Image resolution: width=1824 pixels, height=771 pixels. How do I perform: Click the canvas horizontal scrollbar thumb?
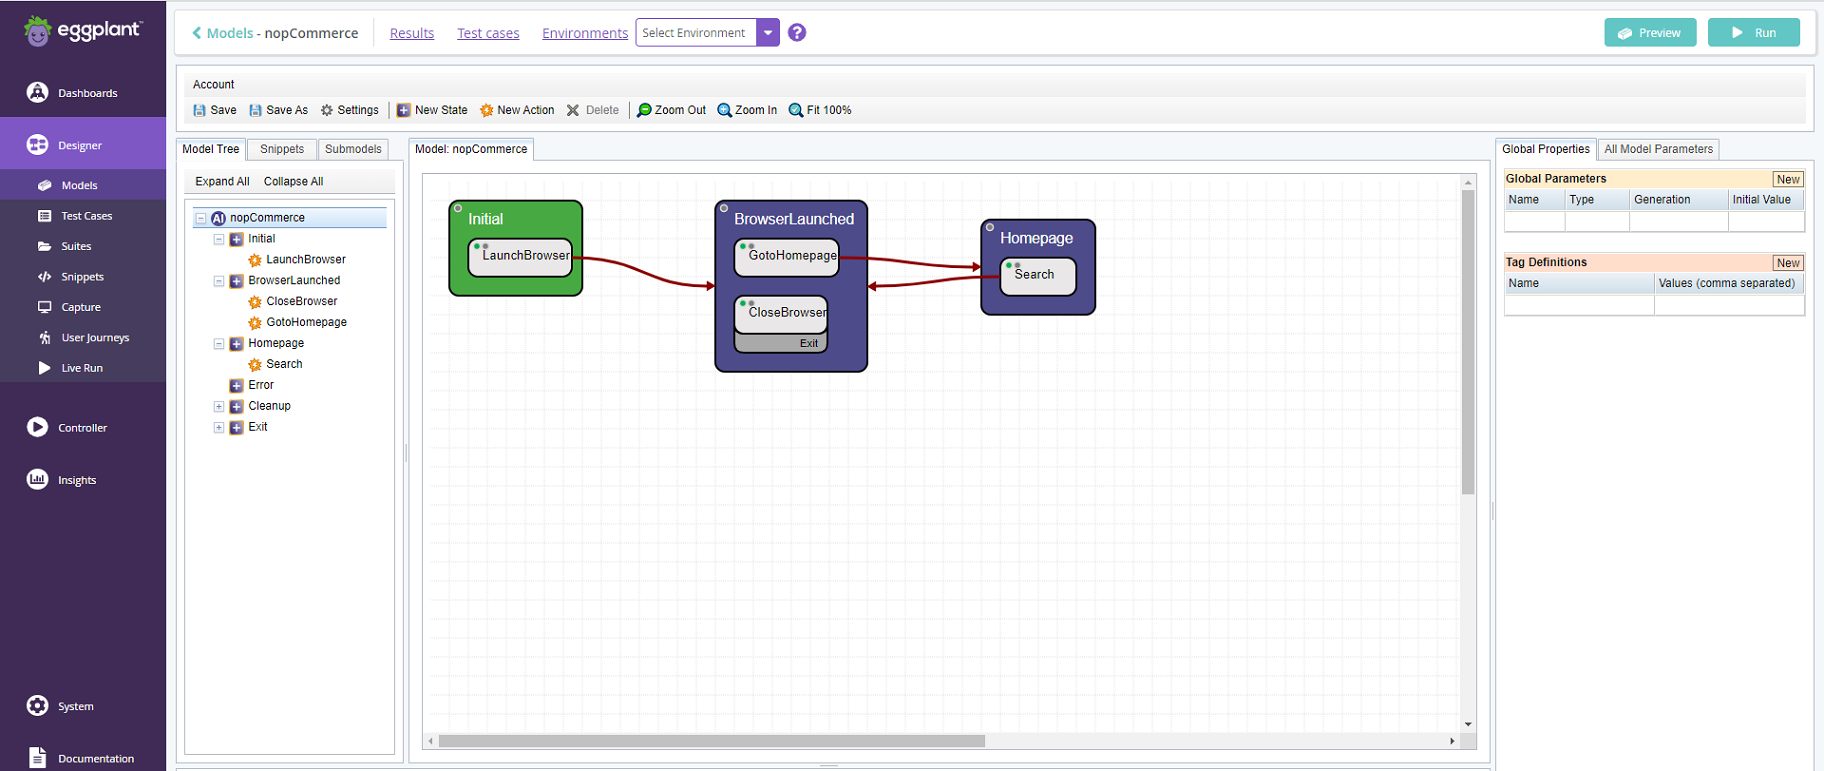(x=712, y=741)
